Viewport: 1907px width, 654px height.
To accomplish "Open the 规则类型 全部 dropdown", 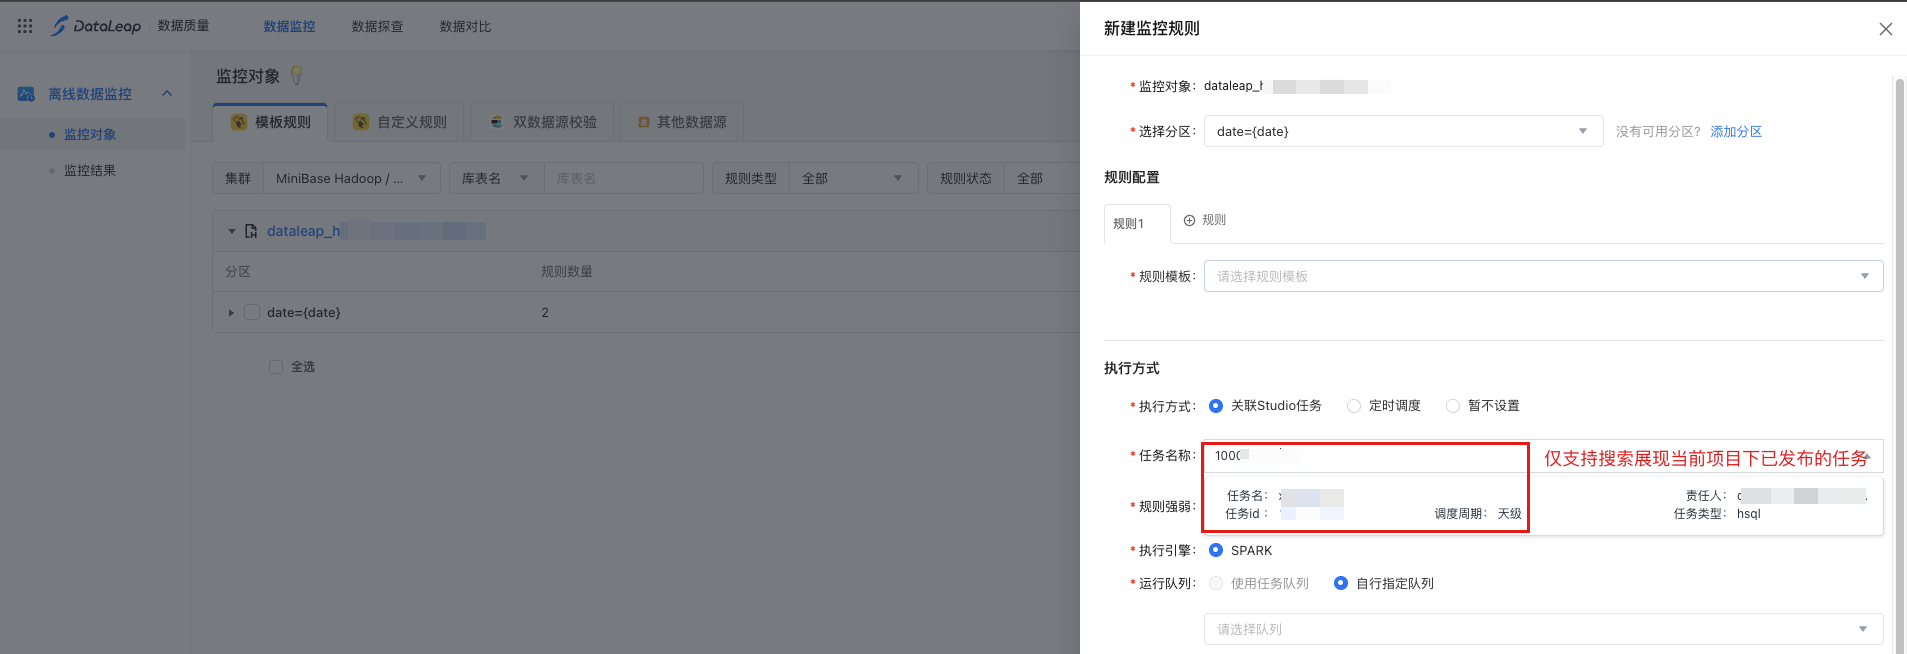I will click(853, 178).
